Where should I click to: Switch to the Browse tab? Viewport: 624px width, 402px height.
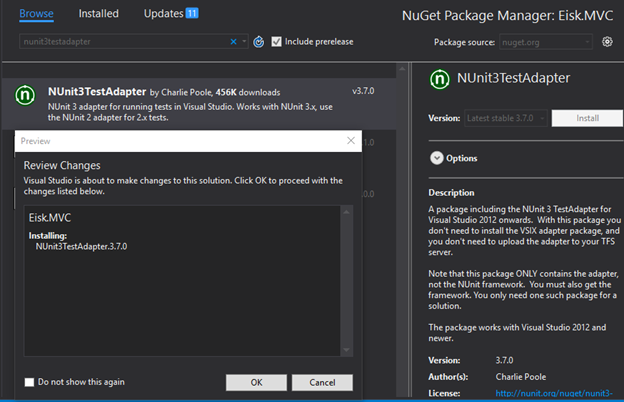[36, 14]
